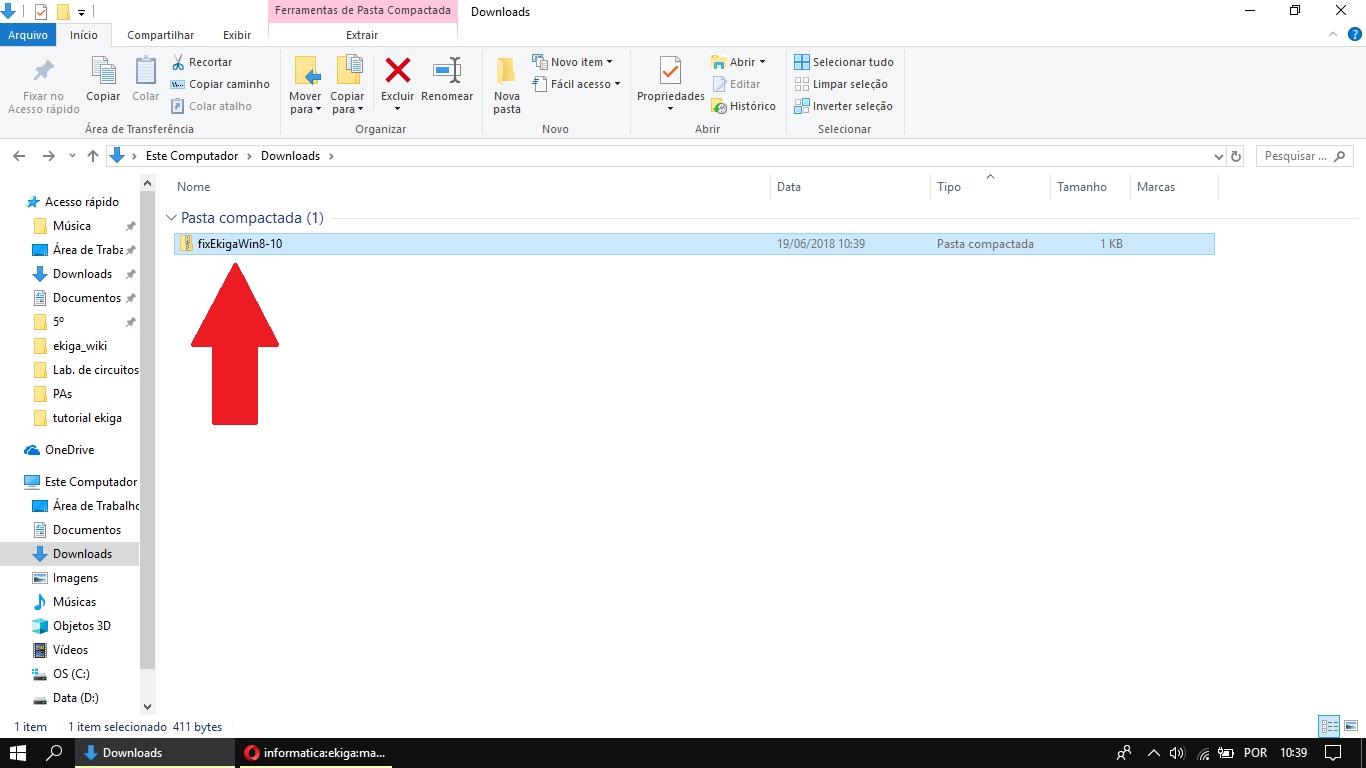The height and width of the screenshot is (768, 1366).
Task: Collapse the Pasta compactada group
Action: (172, 218)
